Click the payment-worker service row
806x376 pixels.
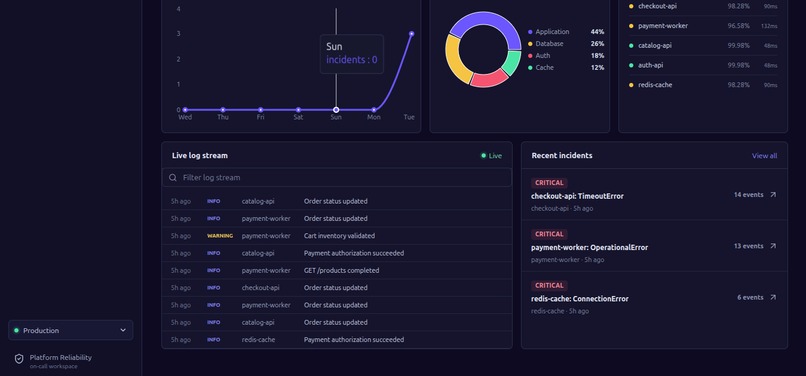703,26
